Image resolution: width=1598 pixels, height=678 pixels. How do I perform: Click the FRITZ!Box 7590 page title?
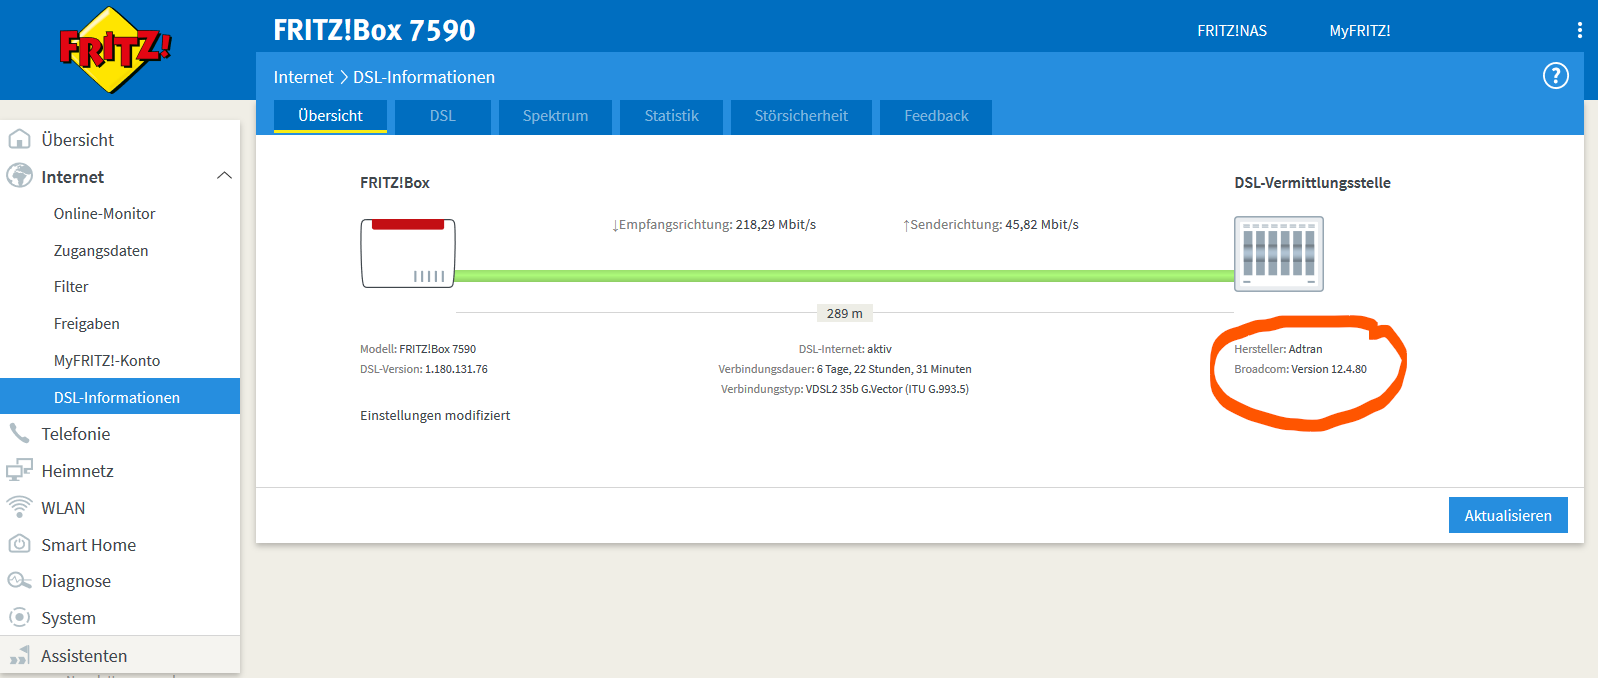pos(374,30)
